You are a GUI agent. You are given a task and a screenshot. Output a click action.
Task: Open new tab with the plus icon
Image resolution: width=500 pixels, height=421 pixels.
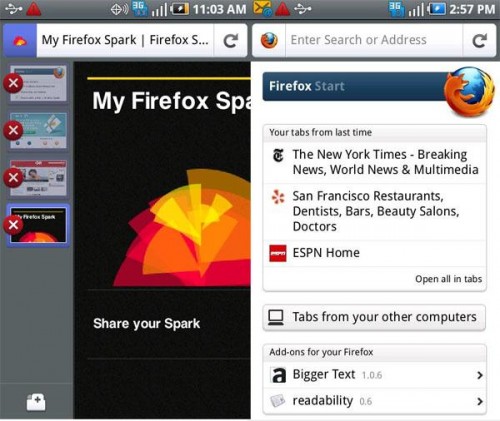pyautogui.click(x=36, y=402)
